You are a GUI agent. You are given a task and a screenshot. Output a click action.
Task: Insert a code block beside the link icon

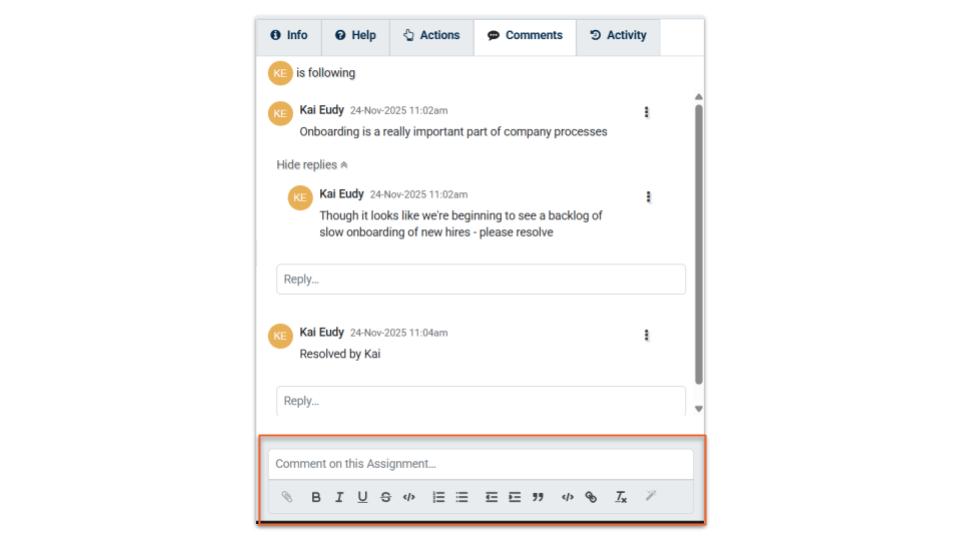568,497
